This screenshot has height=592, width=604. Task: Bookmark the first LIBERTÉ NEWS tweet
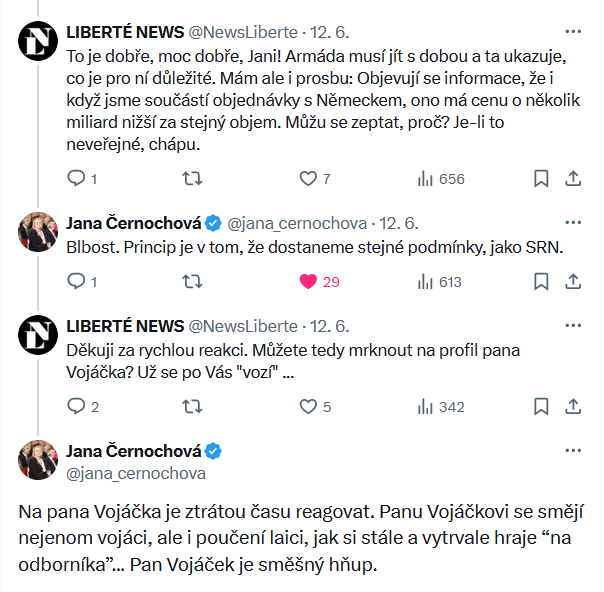tap(541, 178)
